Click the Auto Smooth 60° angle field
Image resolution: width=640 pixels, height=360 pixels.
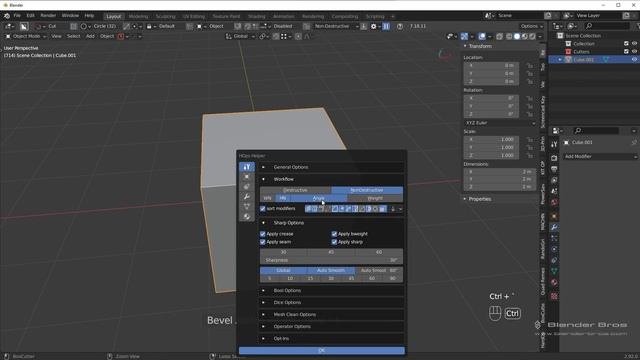point(379,270)
